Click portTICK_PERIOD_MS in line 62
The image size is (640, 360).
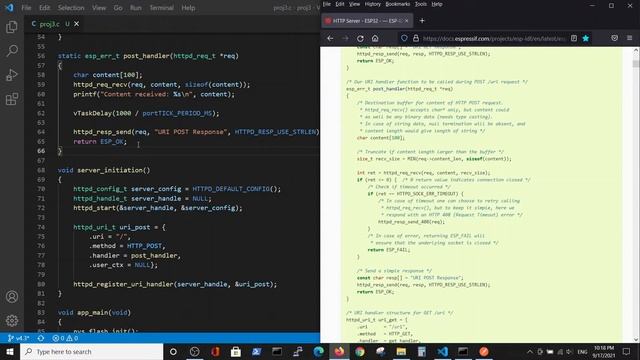pyautogui.click(x=177, y=113)
